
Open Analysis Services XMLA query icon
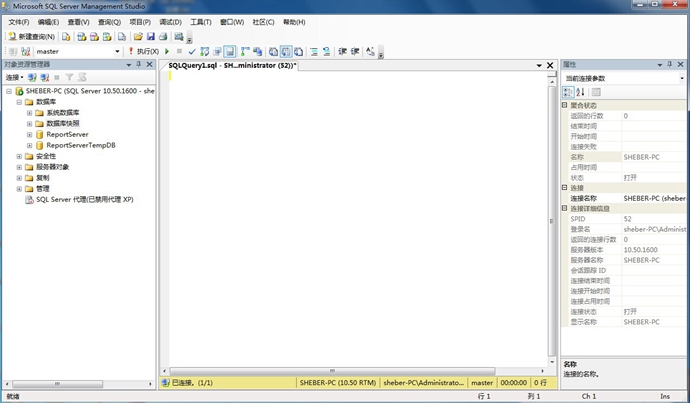[107, 37]
